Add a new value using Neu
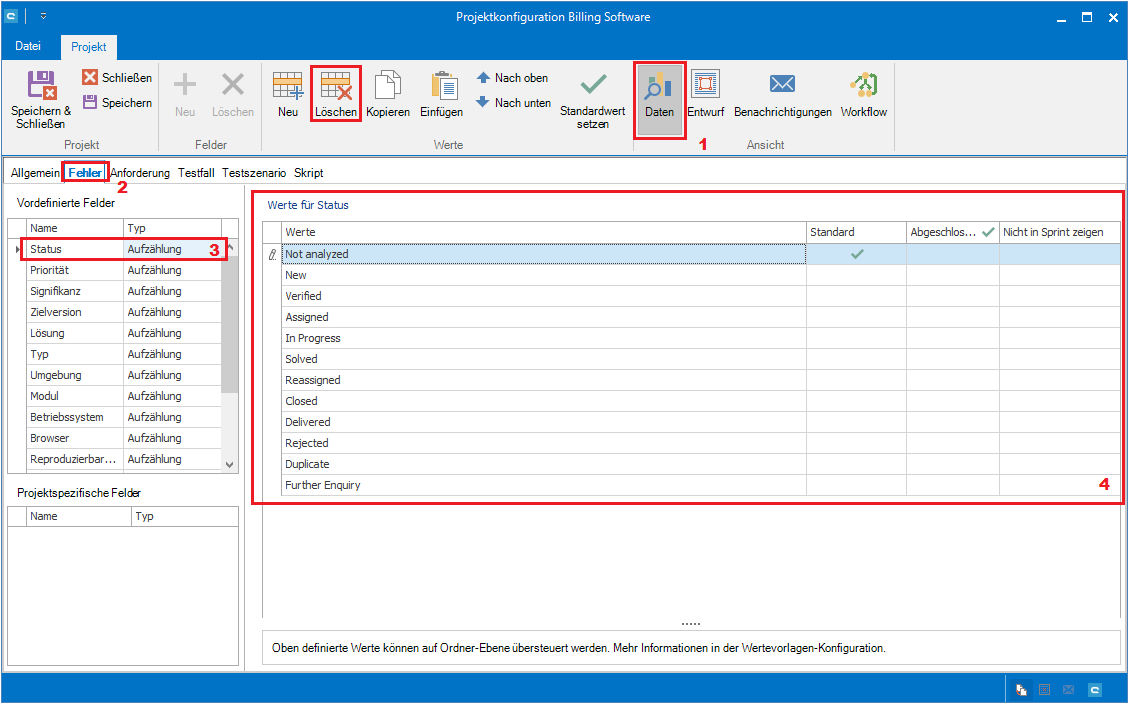 [x=288, y=93]
